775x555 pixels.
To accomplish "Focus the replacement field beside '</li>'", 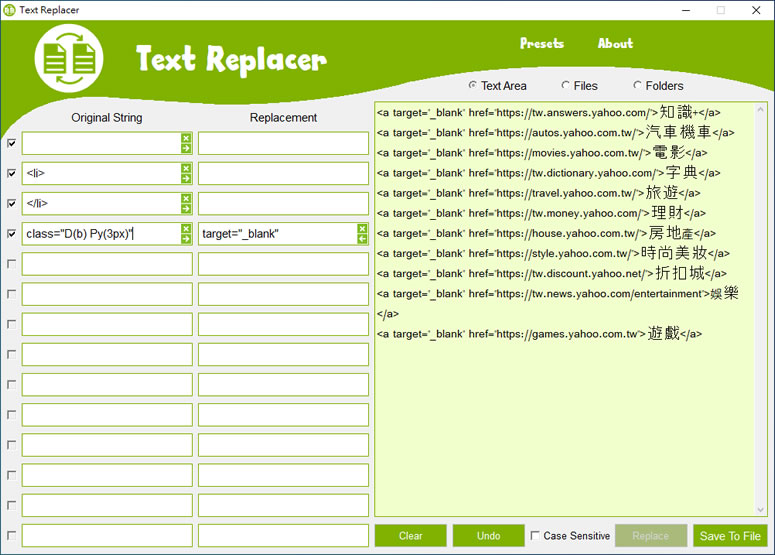I will click(x=283, y=204).
